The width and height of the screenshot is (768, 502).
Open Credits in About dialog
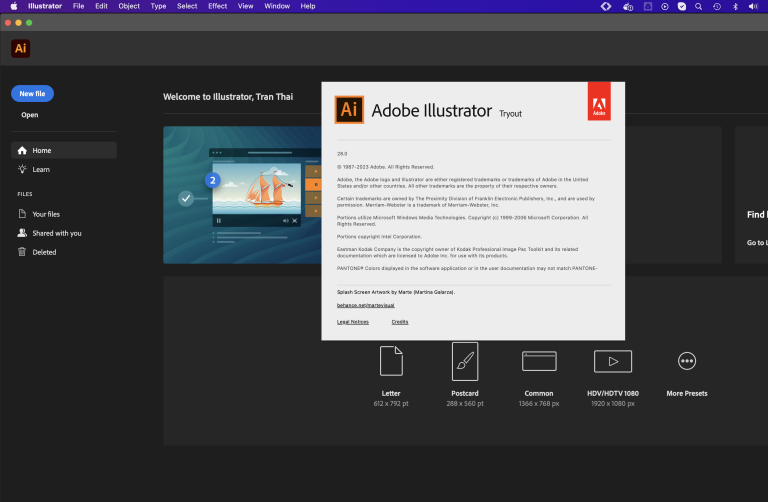(x=400, y=322)
